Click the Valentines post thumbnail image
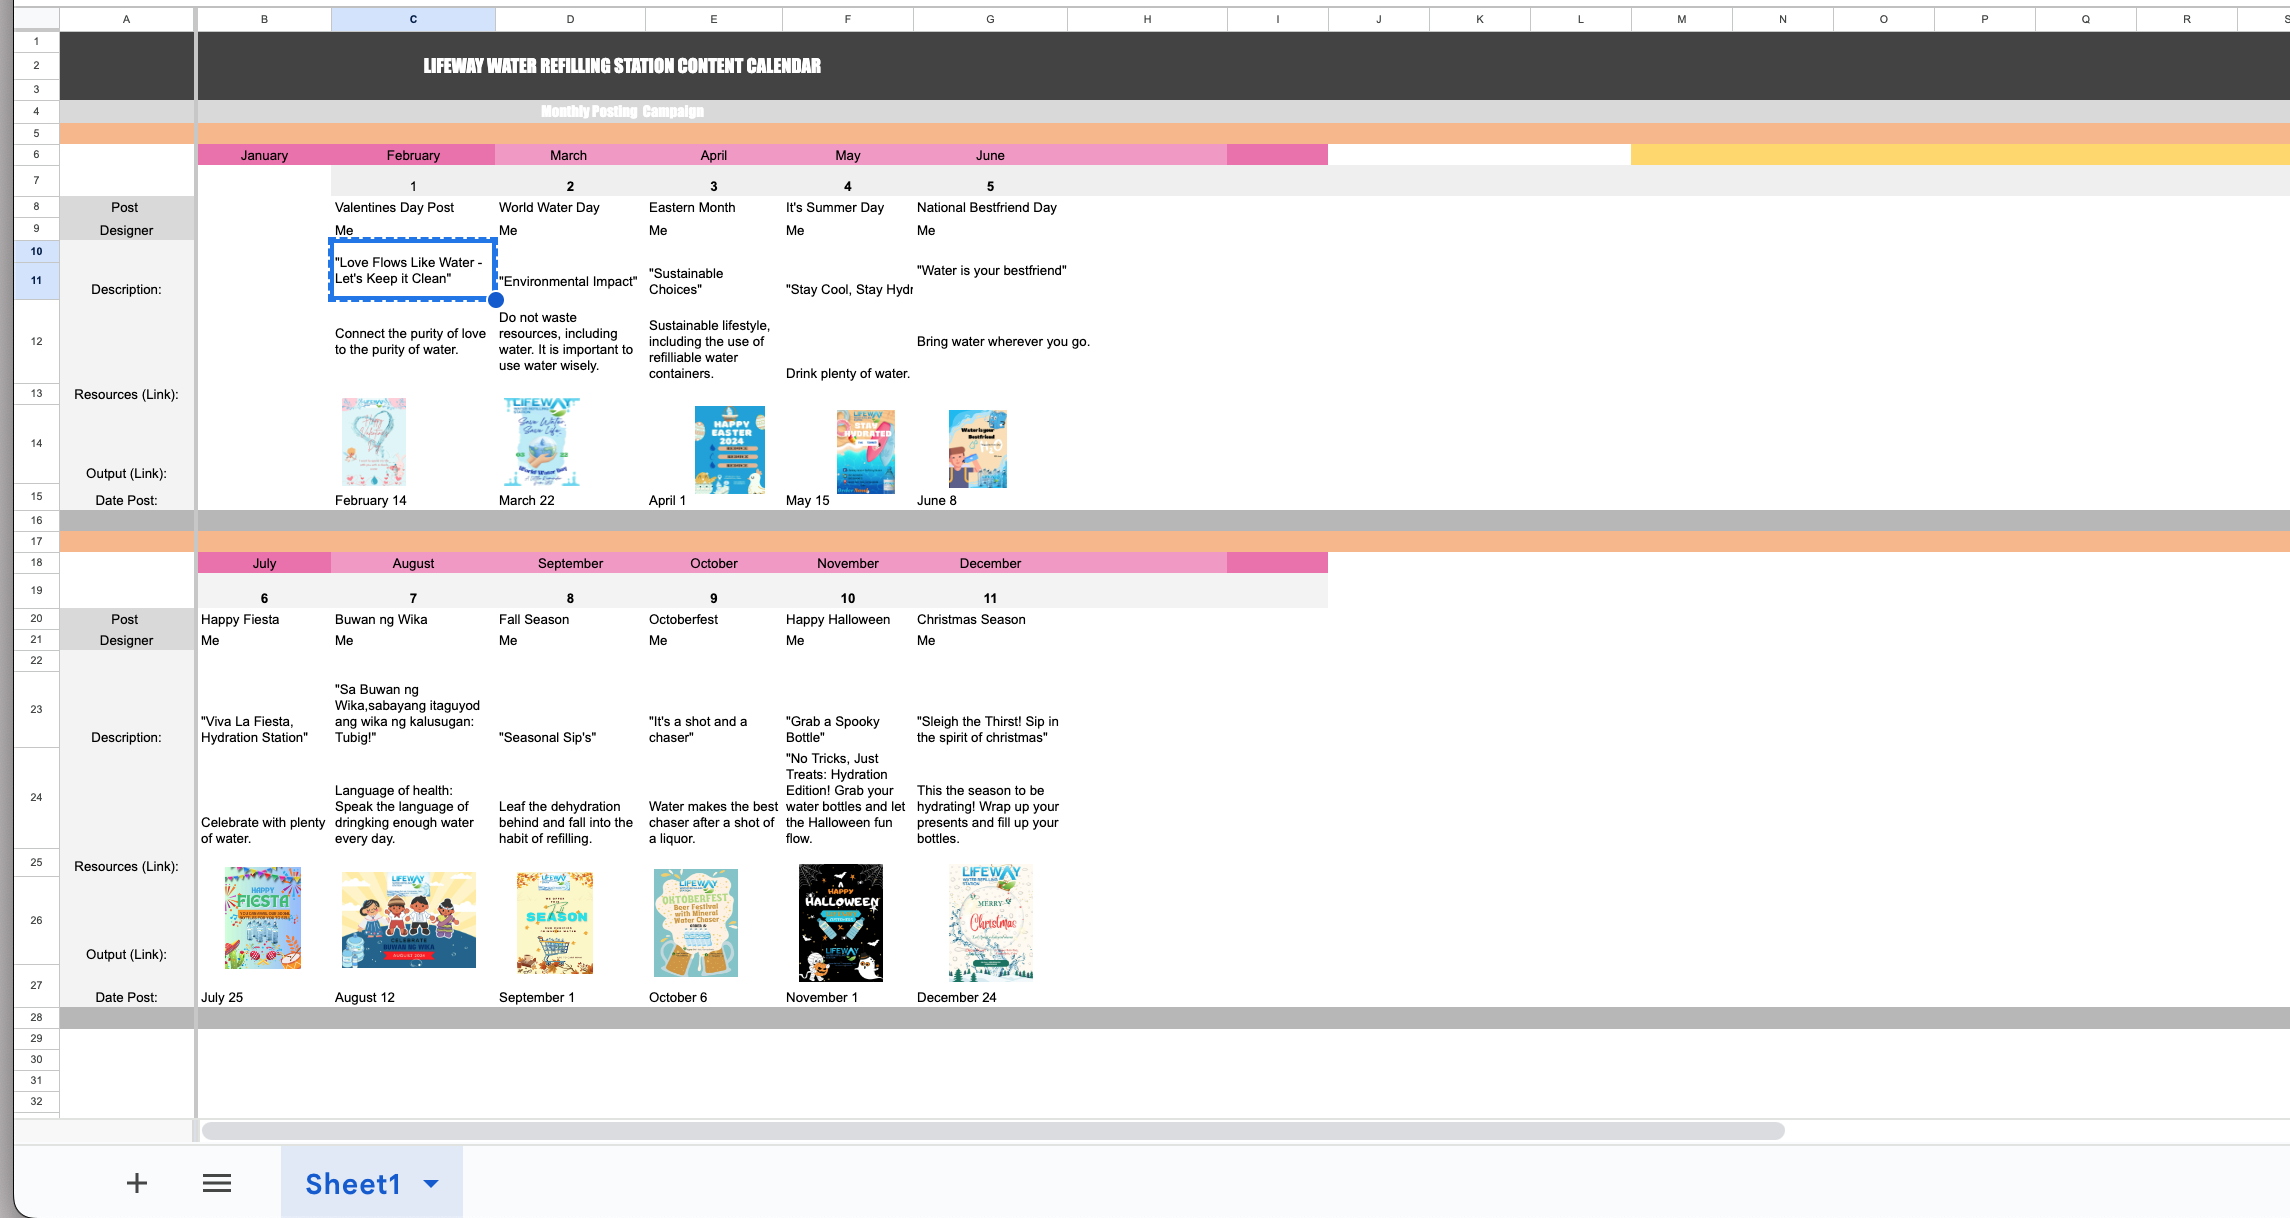The height and width of the screenshot is (1218, 2290). 373,441
